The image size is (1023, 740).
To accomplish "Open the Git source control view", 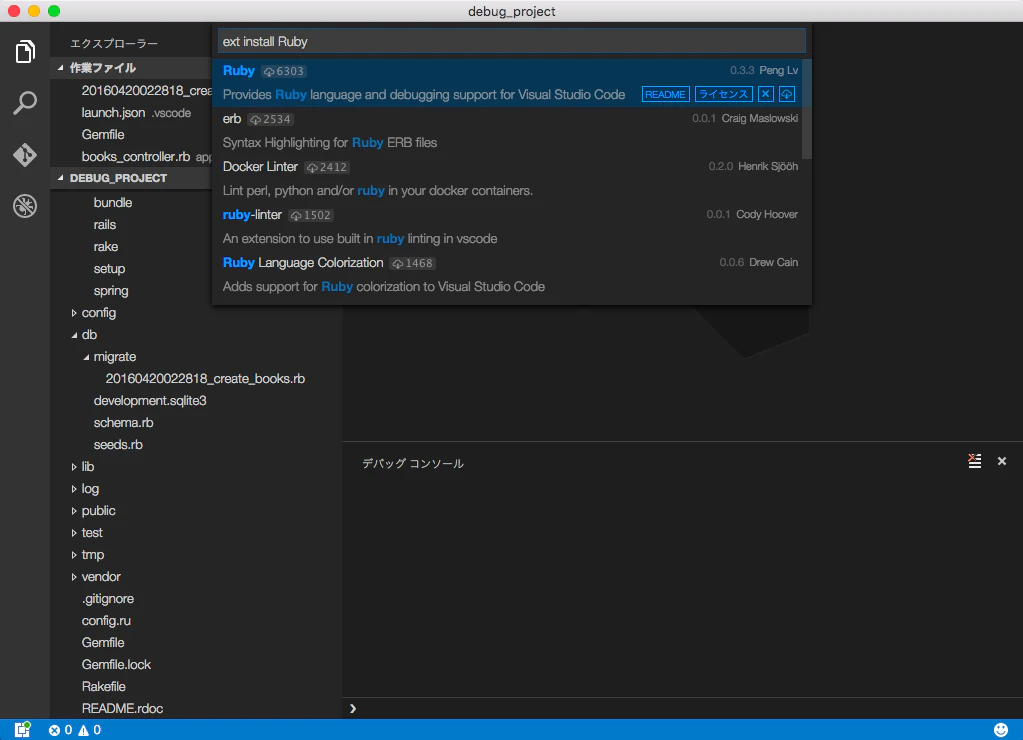I will [x=25, y=155].
